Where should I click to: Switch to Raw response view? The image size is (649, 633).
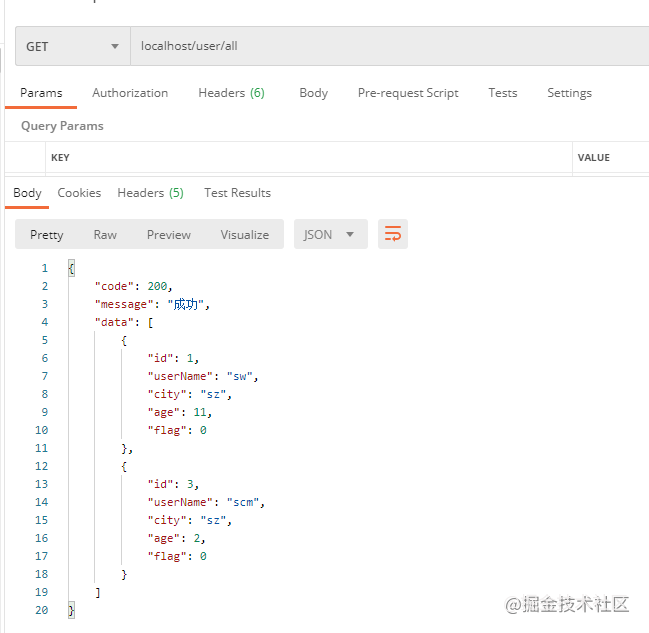tap(105, 234)
